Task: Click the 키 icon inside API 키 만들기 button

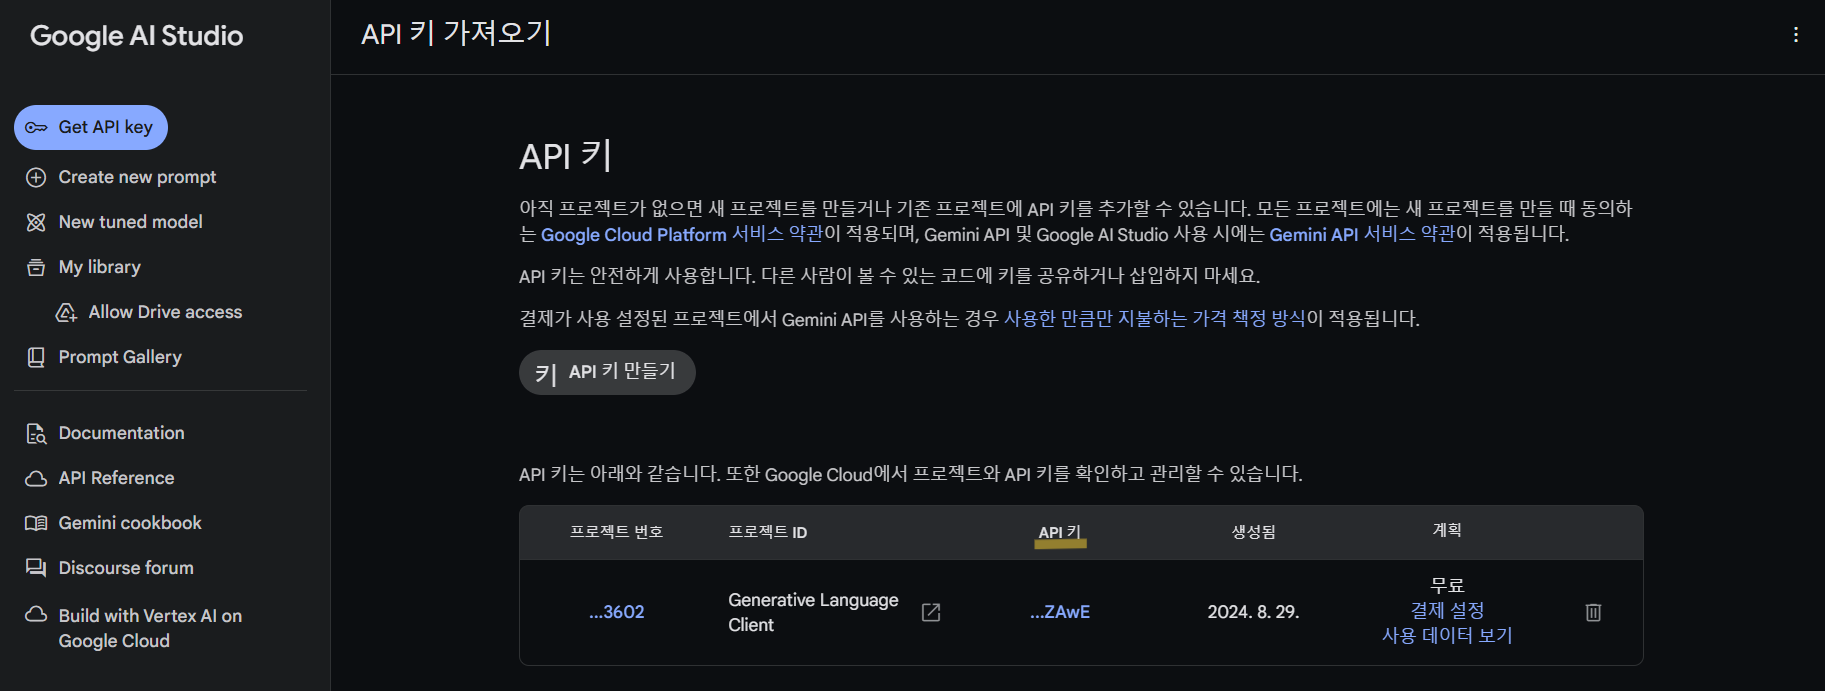Action: click(545, 374)
